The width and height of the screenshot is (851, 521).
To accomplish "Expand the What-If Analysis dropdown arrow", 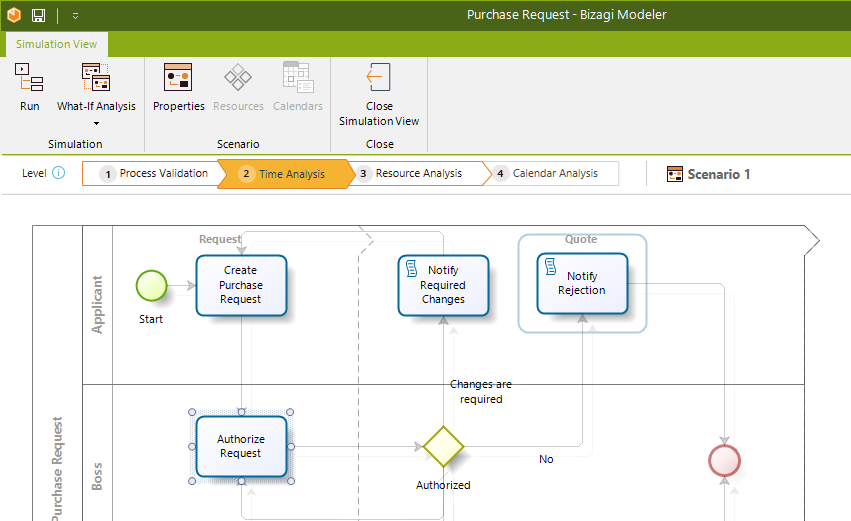I will 96,123.
